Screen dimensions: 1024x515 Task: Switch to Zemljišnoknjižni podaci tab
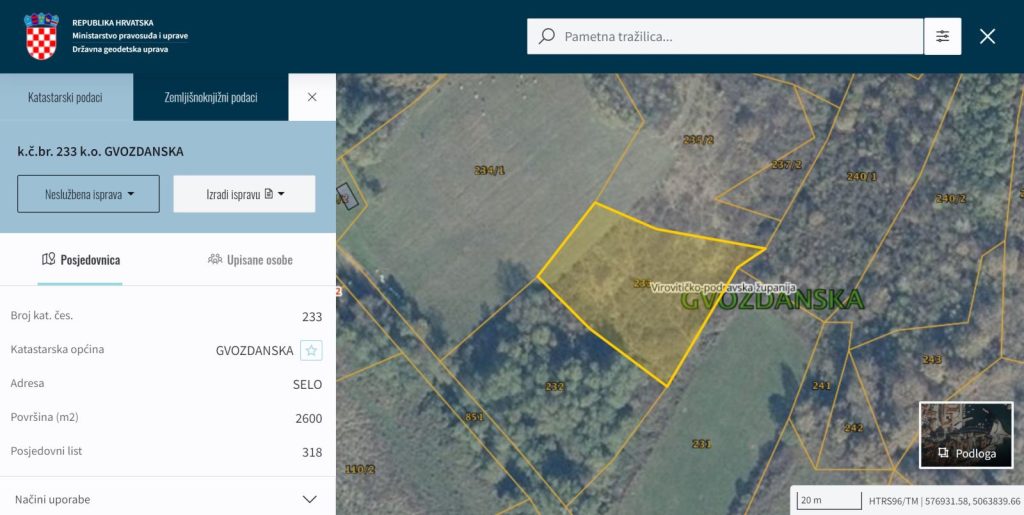[x=210, y=97]
